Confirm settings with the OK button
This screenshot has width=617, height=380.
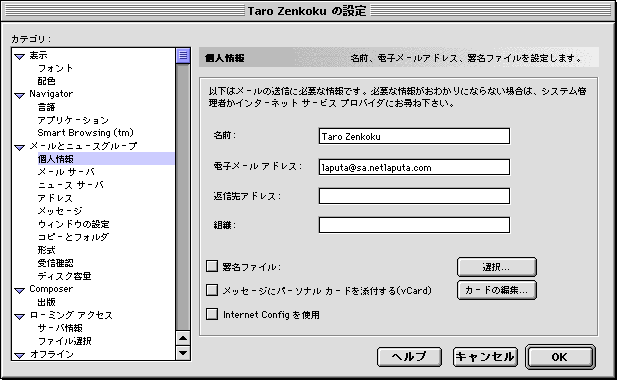(x=560, y=357)
